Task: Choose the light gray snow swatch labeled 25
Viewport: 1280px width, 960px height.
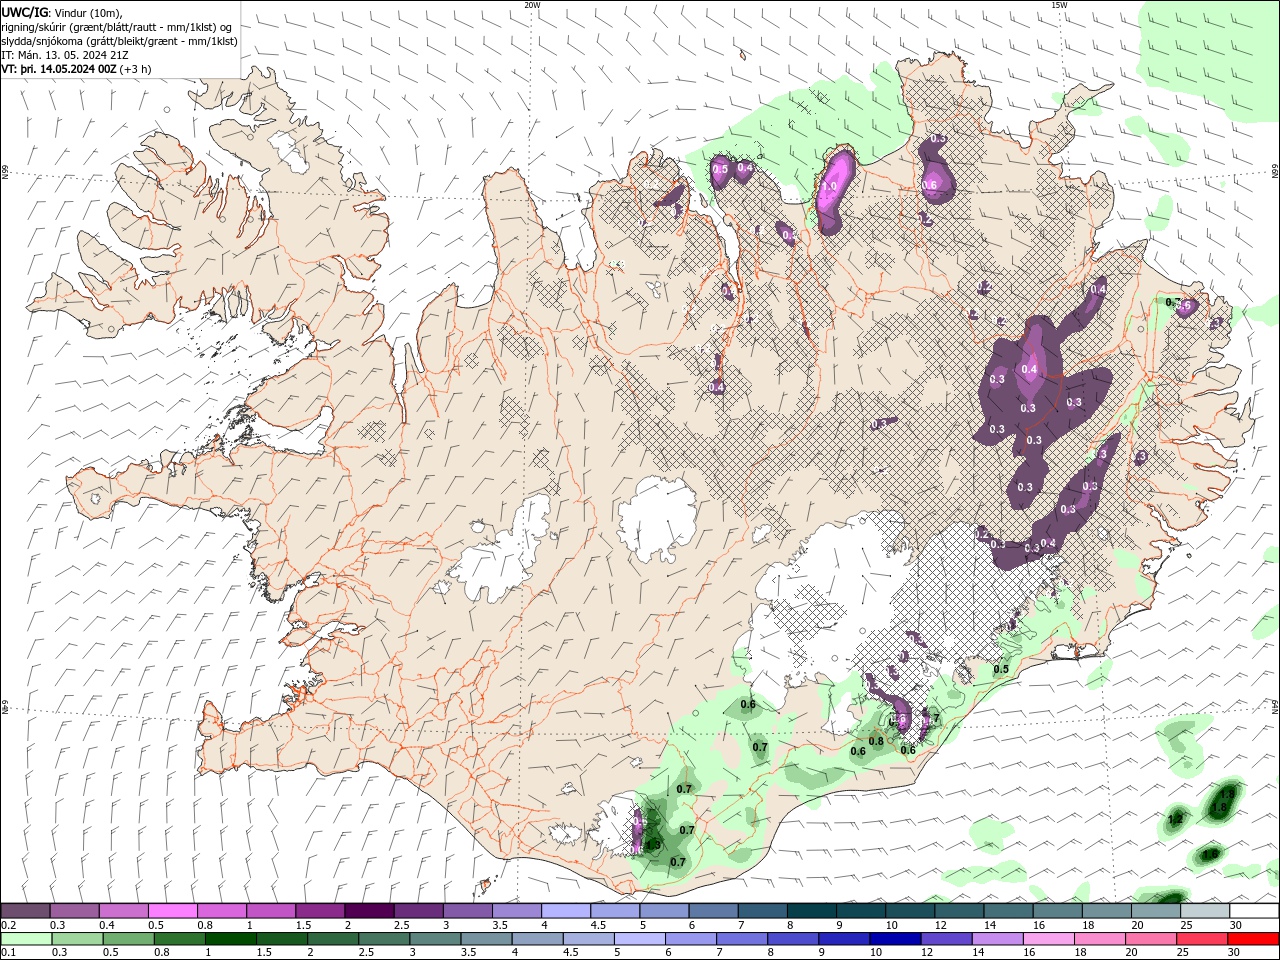Action: tap(1204, 911)
